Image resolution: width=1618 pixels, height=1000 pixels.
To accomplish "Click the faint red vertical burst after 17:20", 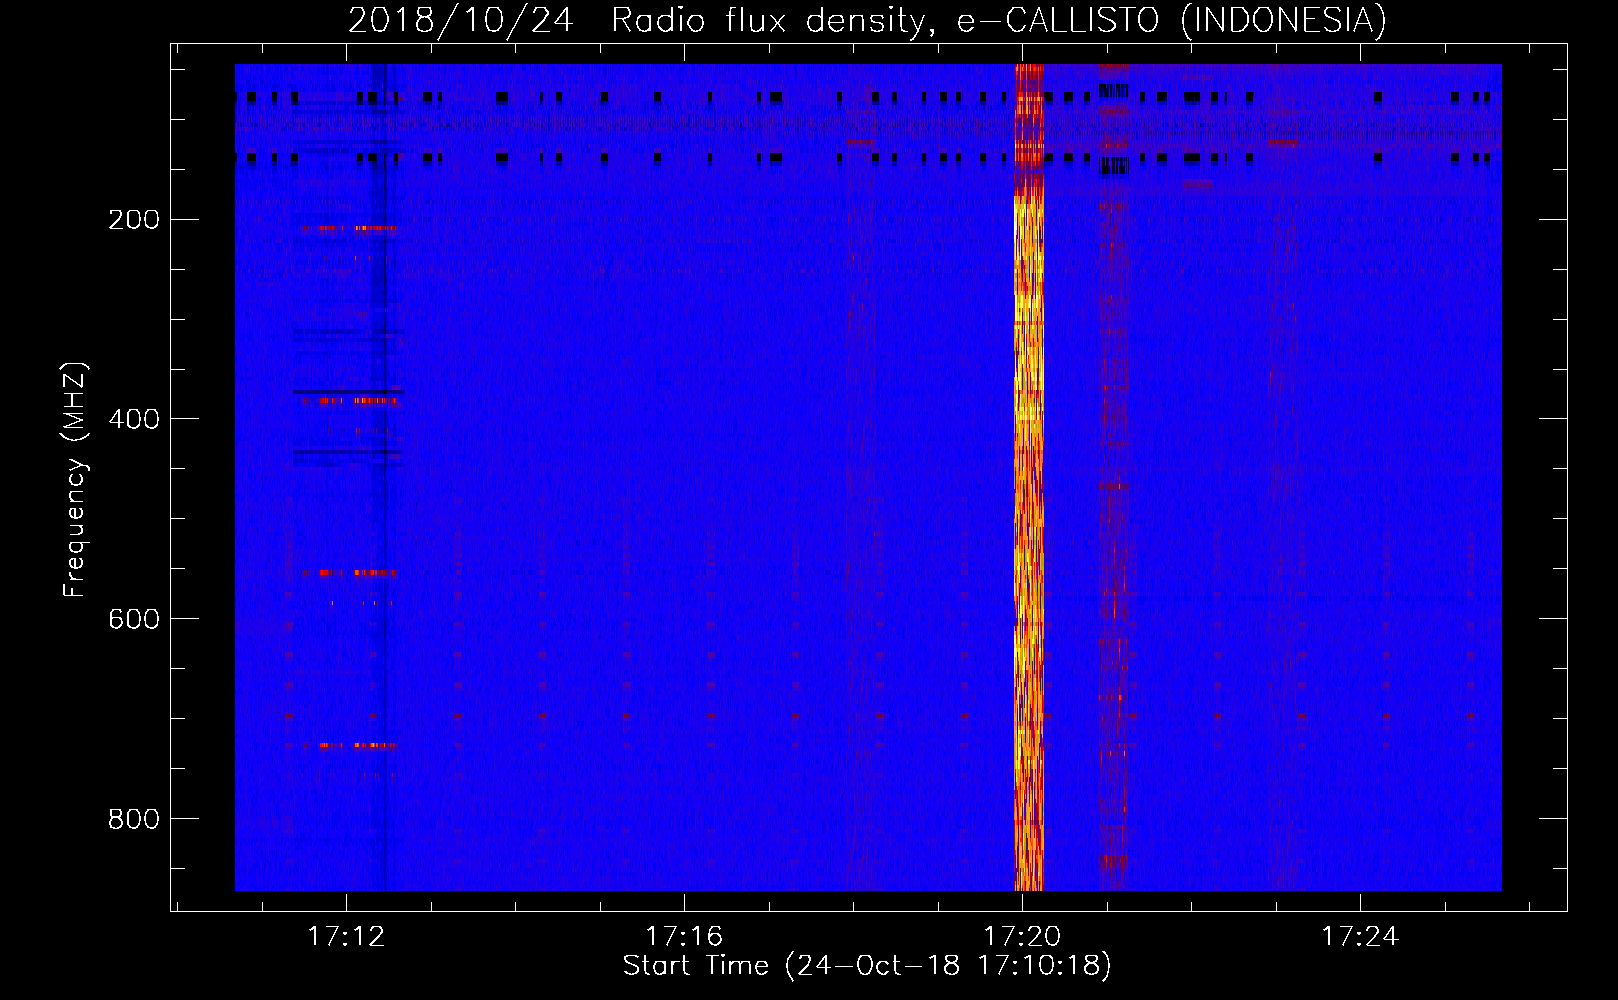I will click(1114, 478).
